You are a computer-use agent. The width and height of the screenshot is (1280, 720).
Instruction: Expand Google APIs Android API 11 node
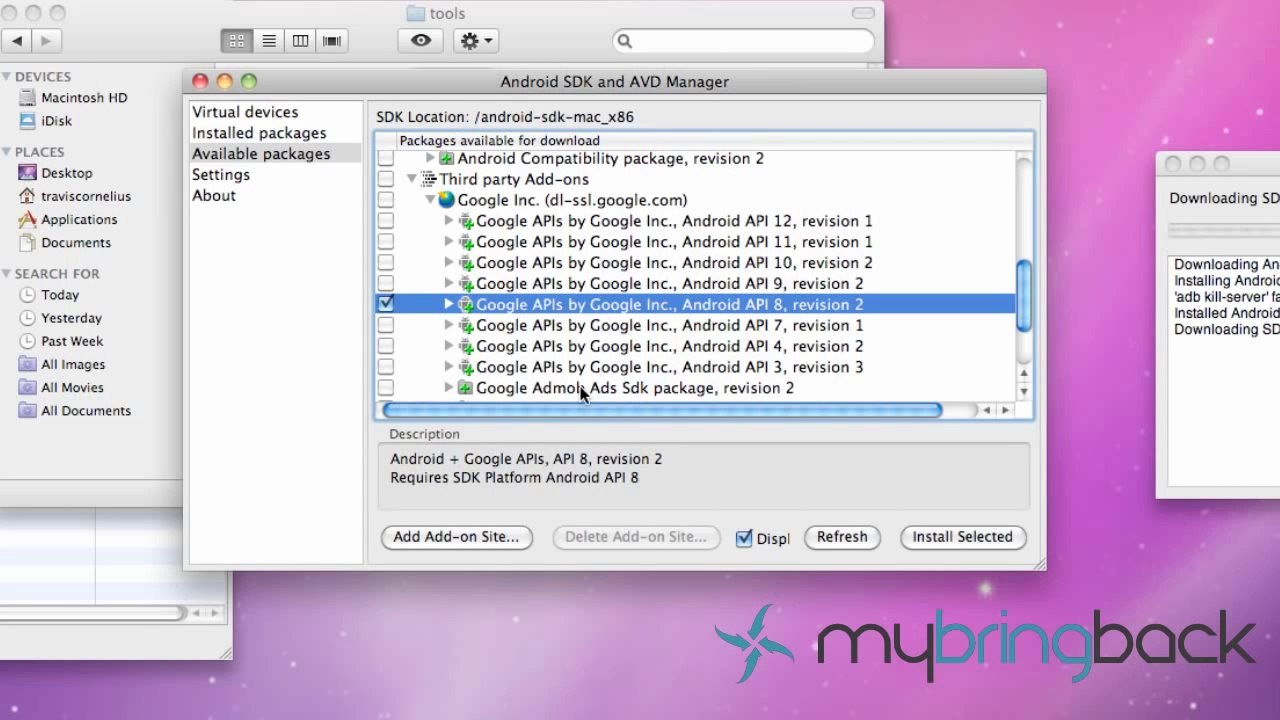(449, 242)
